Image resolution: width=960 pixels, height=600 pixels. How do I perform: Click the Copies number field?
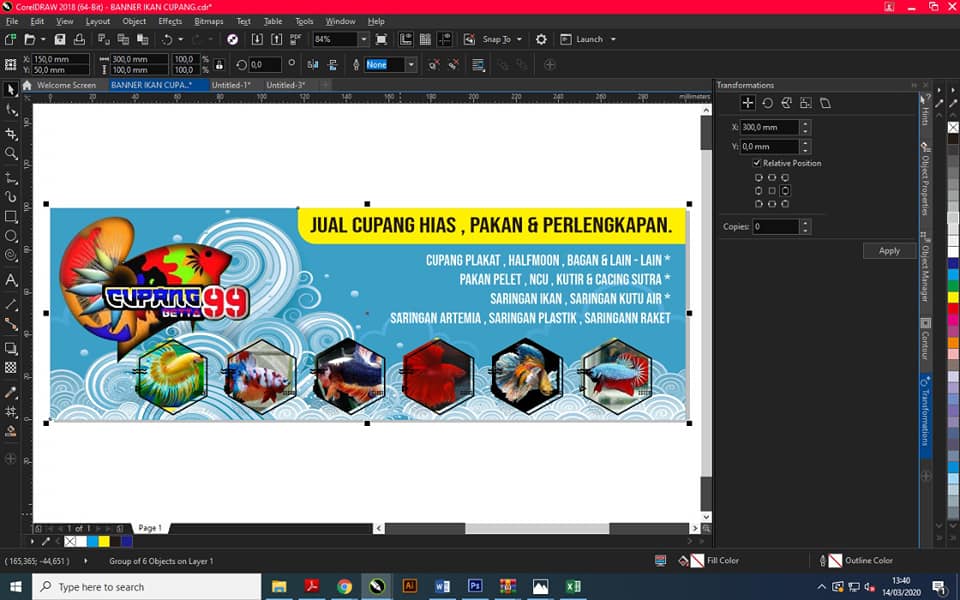tap(776, 227)
